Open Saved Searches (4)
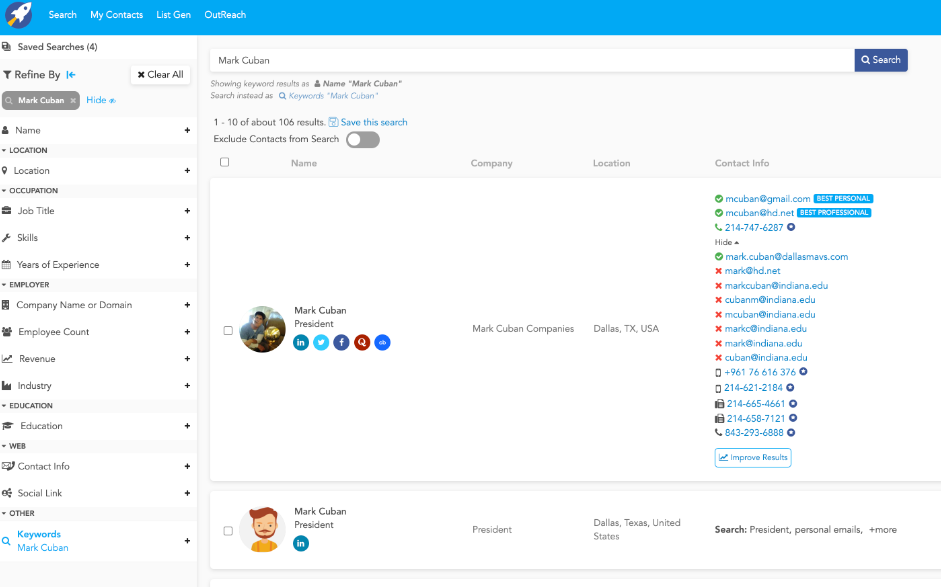Screen dimensions: 941x587 coord(58,46)
